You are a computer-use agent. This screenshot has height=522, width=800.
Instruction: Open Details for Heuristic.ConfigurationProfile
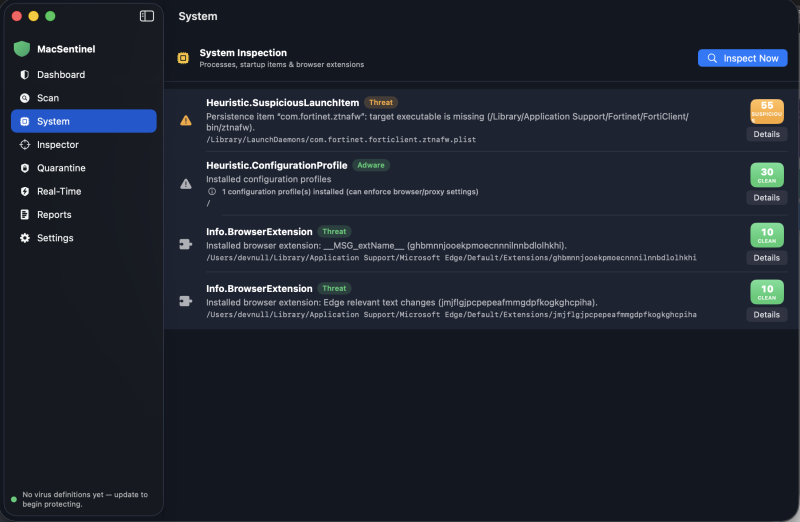(x=766, y=197)
